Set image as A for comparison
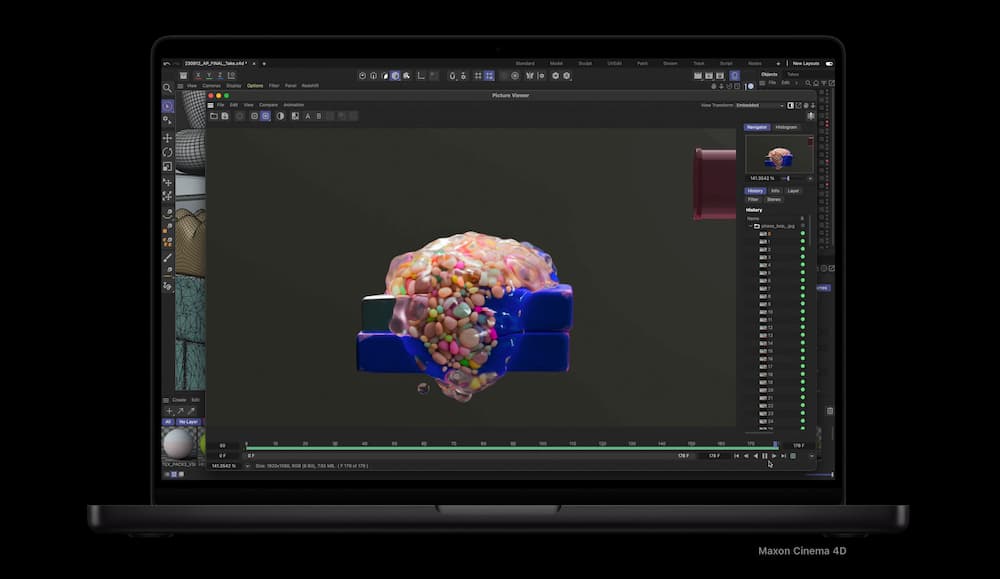This screenshot has height=579, width=1000. (307, 116)
